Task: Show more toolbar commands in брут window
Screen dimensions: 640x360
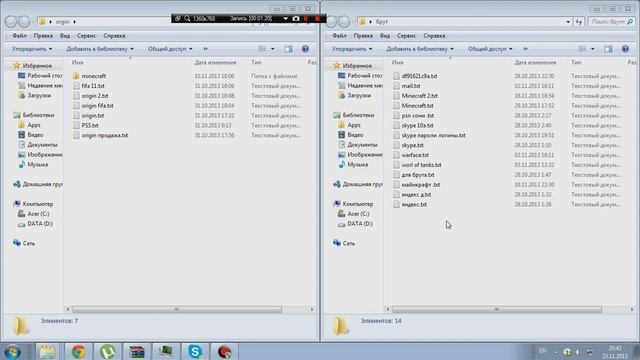Action: [525, 49]
